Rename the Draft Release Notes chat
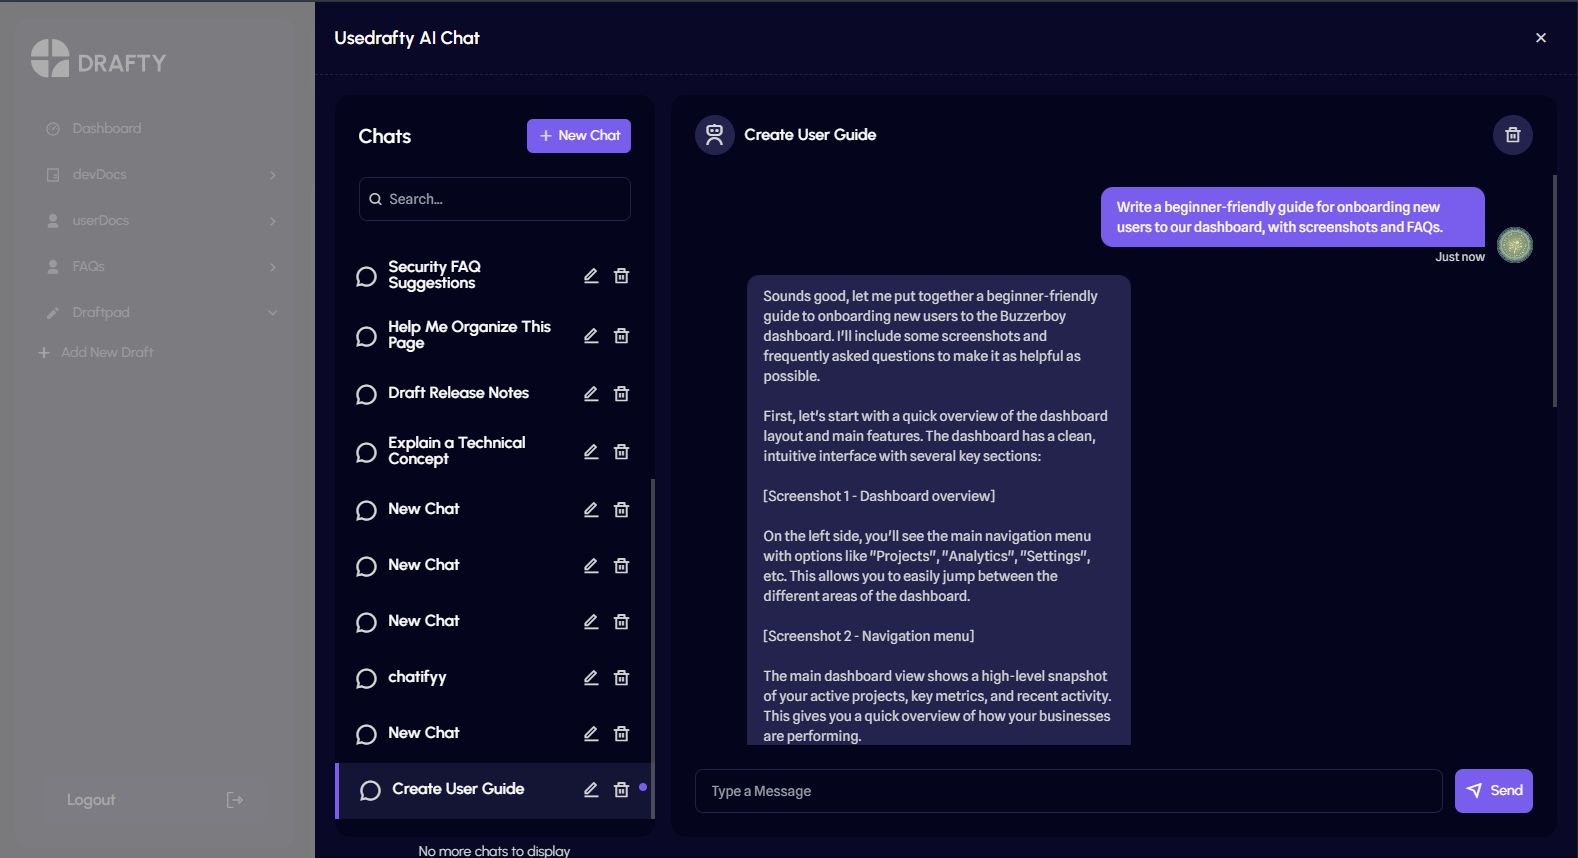The height and width of the screenshot is (858, 1578). [x=591, y=394]
